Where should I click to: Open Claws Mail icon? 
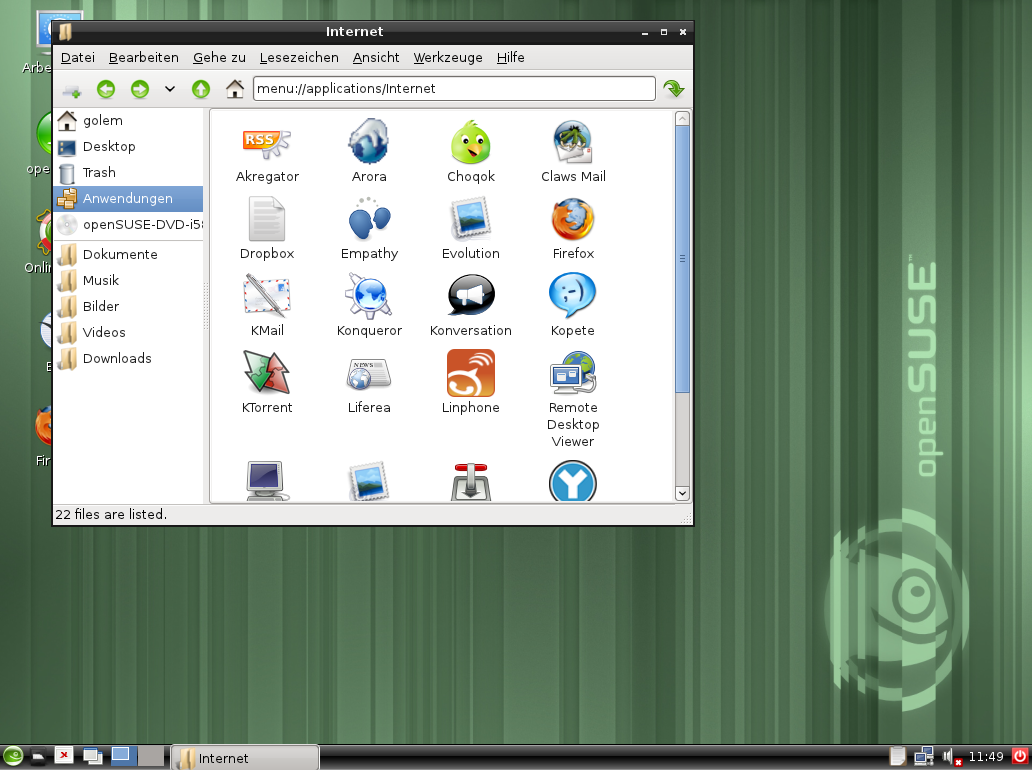(x=573, y=143)
